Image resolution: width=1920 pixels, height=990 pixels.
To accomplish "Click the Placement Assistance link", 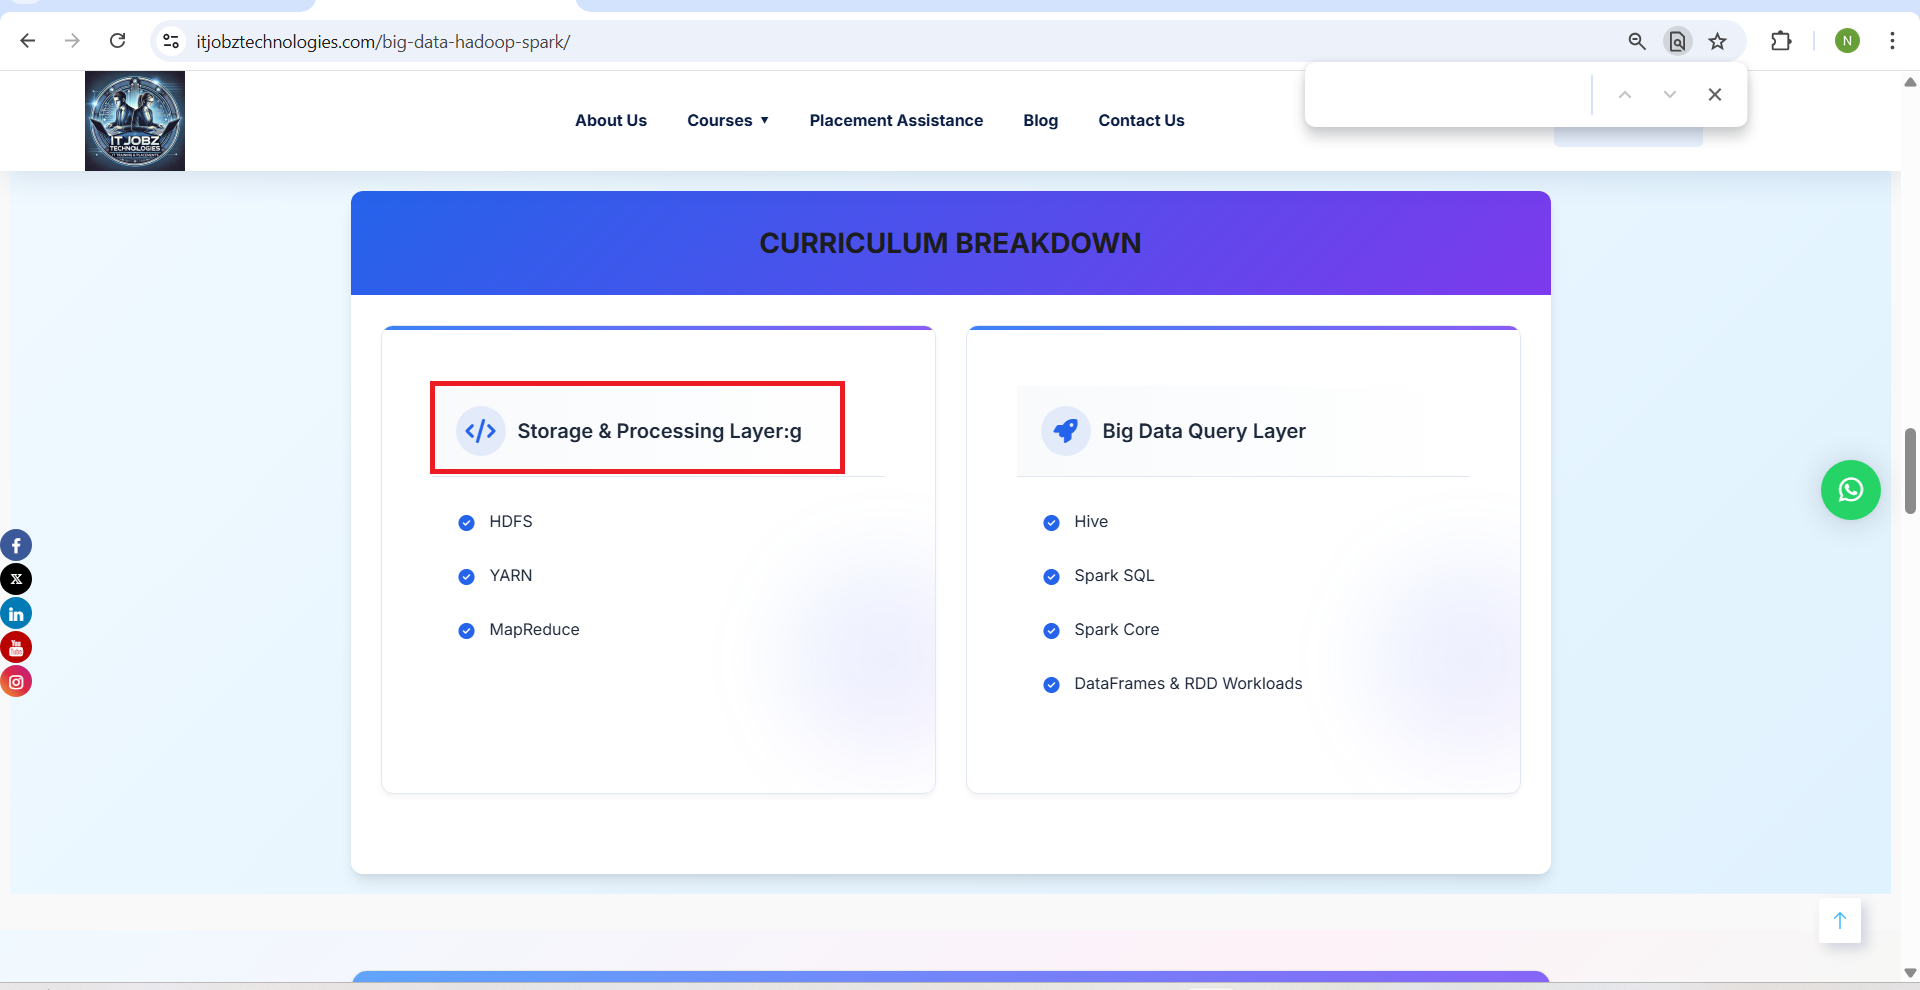I will click(x=896, y=120).
